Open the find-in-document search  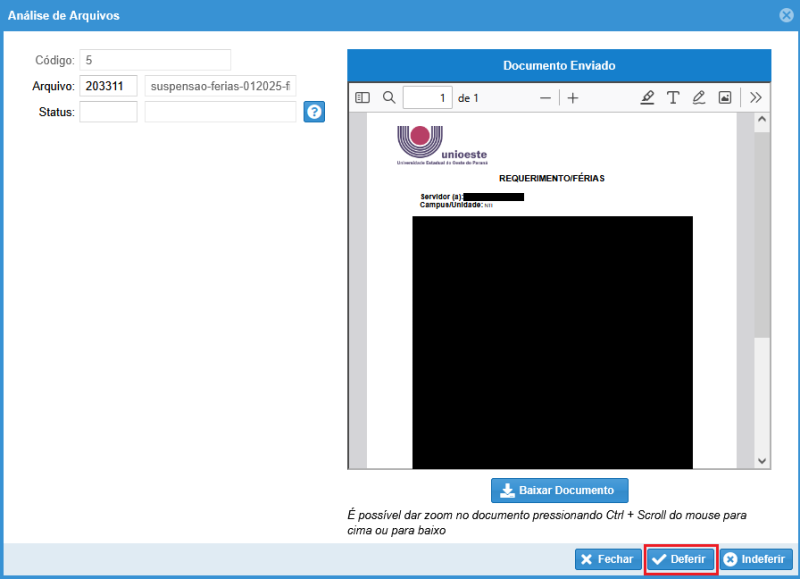pyautogui.click(x=389, y=98)
